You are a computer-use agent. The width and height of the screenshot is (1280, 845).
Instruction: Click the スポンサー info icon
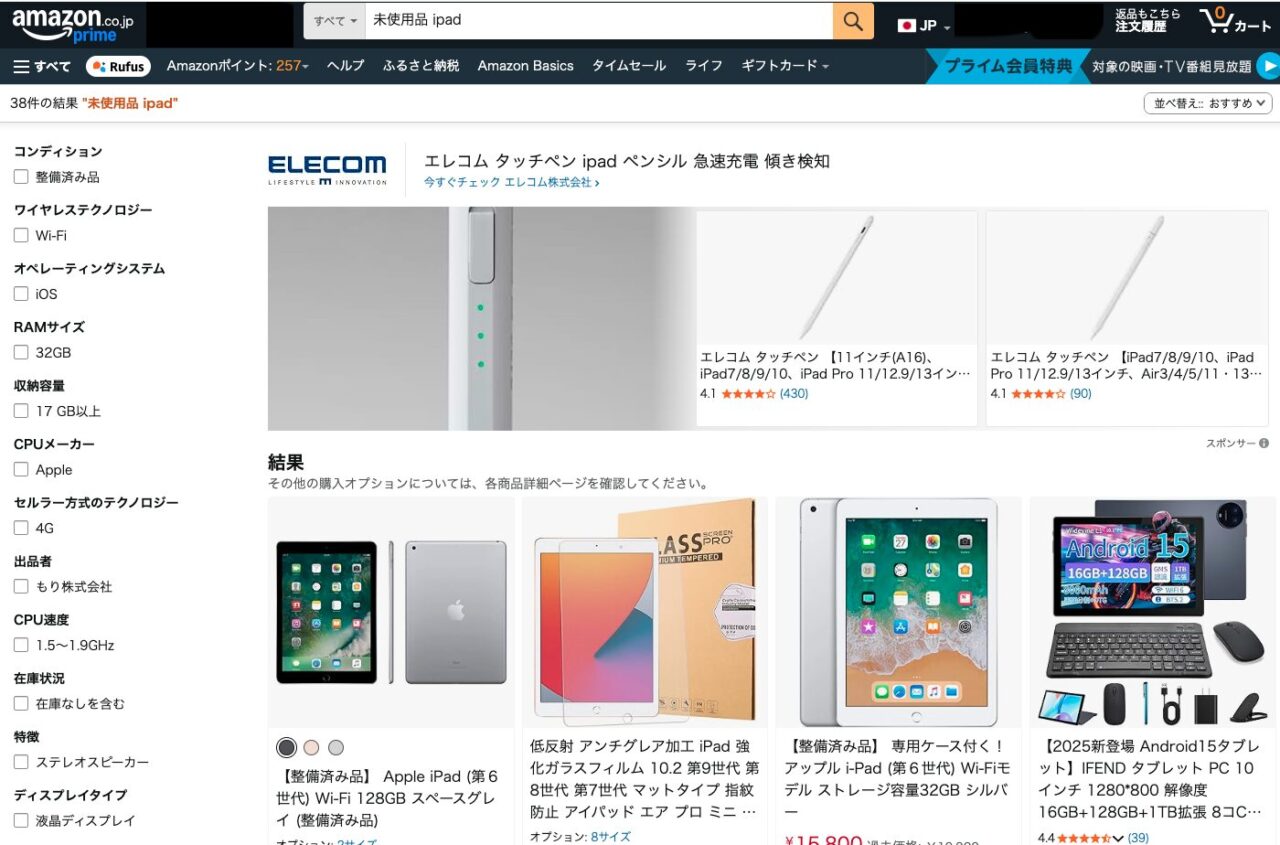tap(1264, 443)
